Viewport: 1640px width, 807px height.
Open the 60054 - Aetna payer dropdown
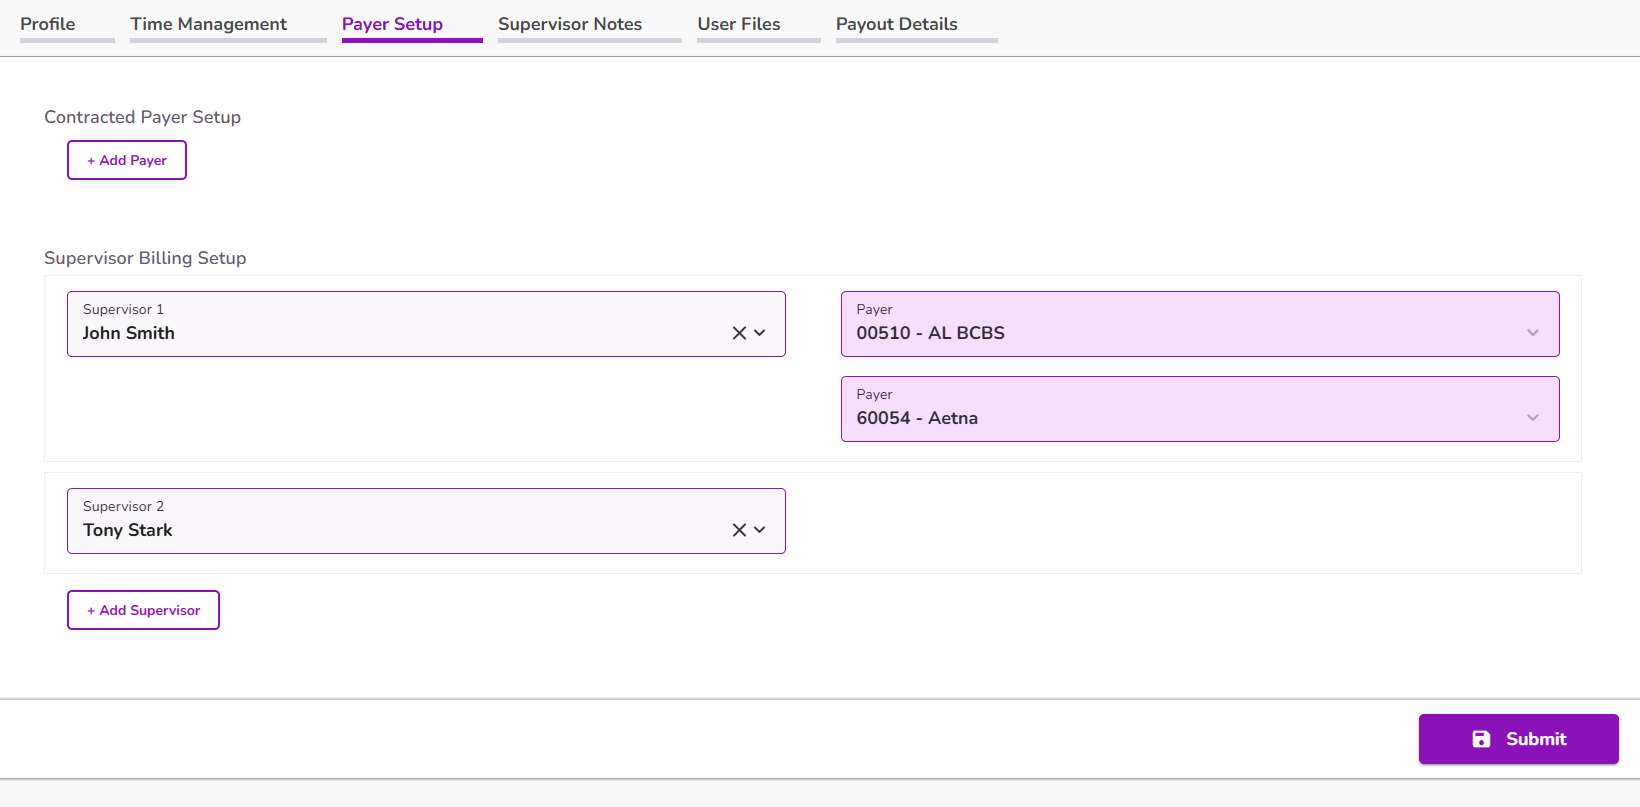point(1200,409)
